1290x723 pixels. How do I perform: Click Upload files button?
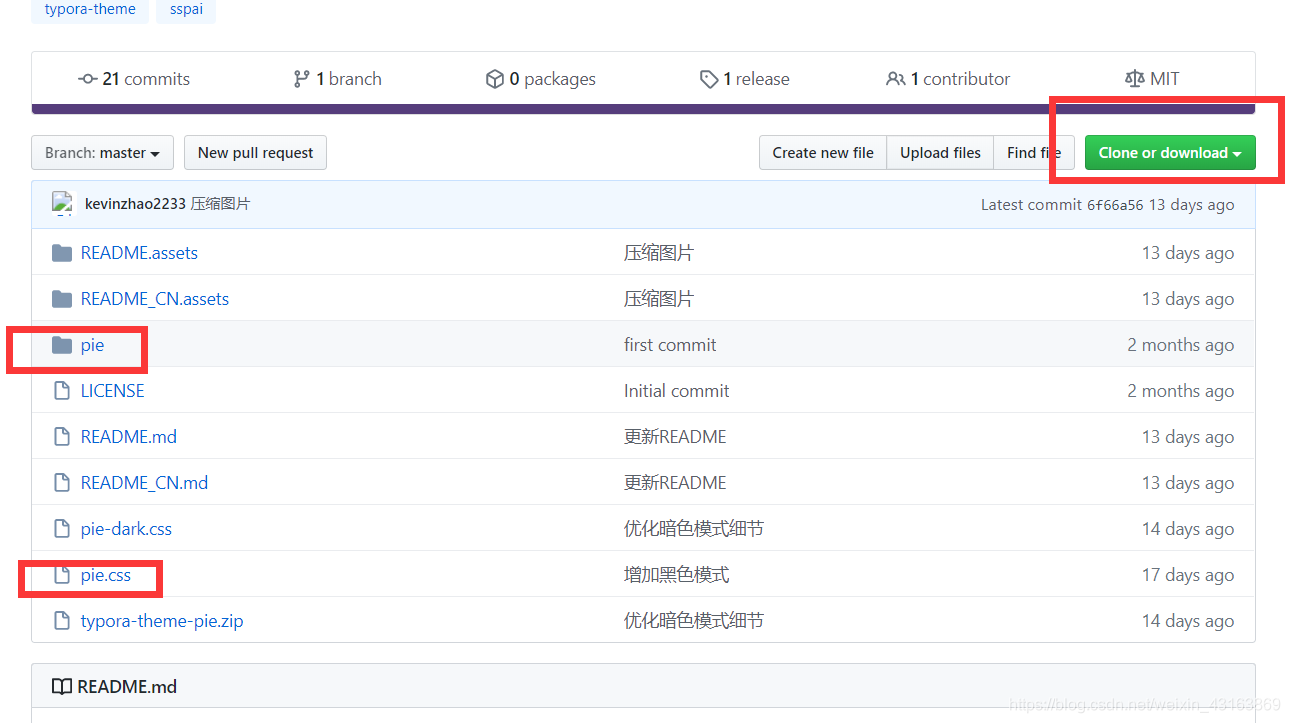point(940,153)
